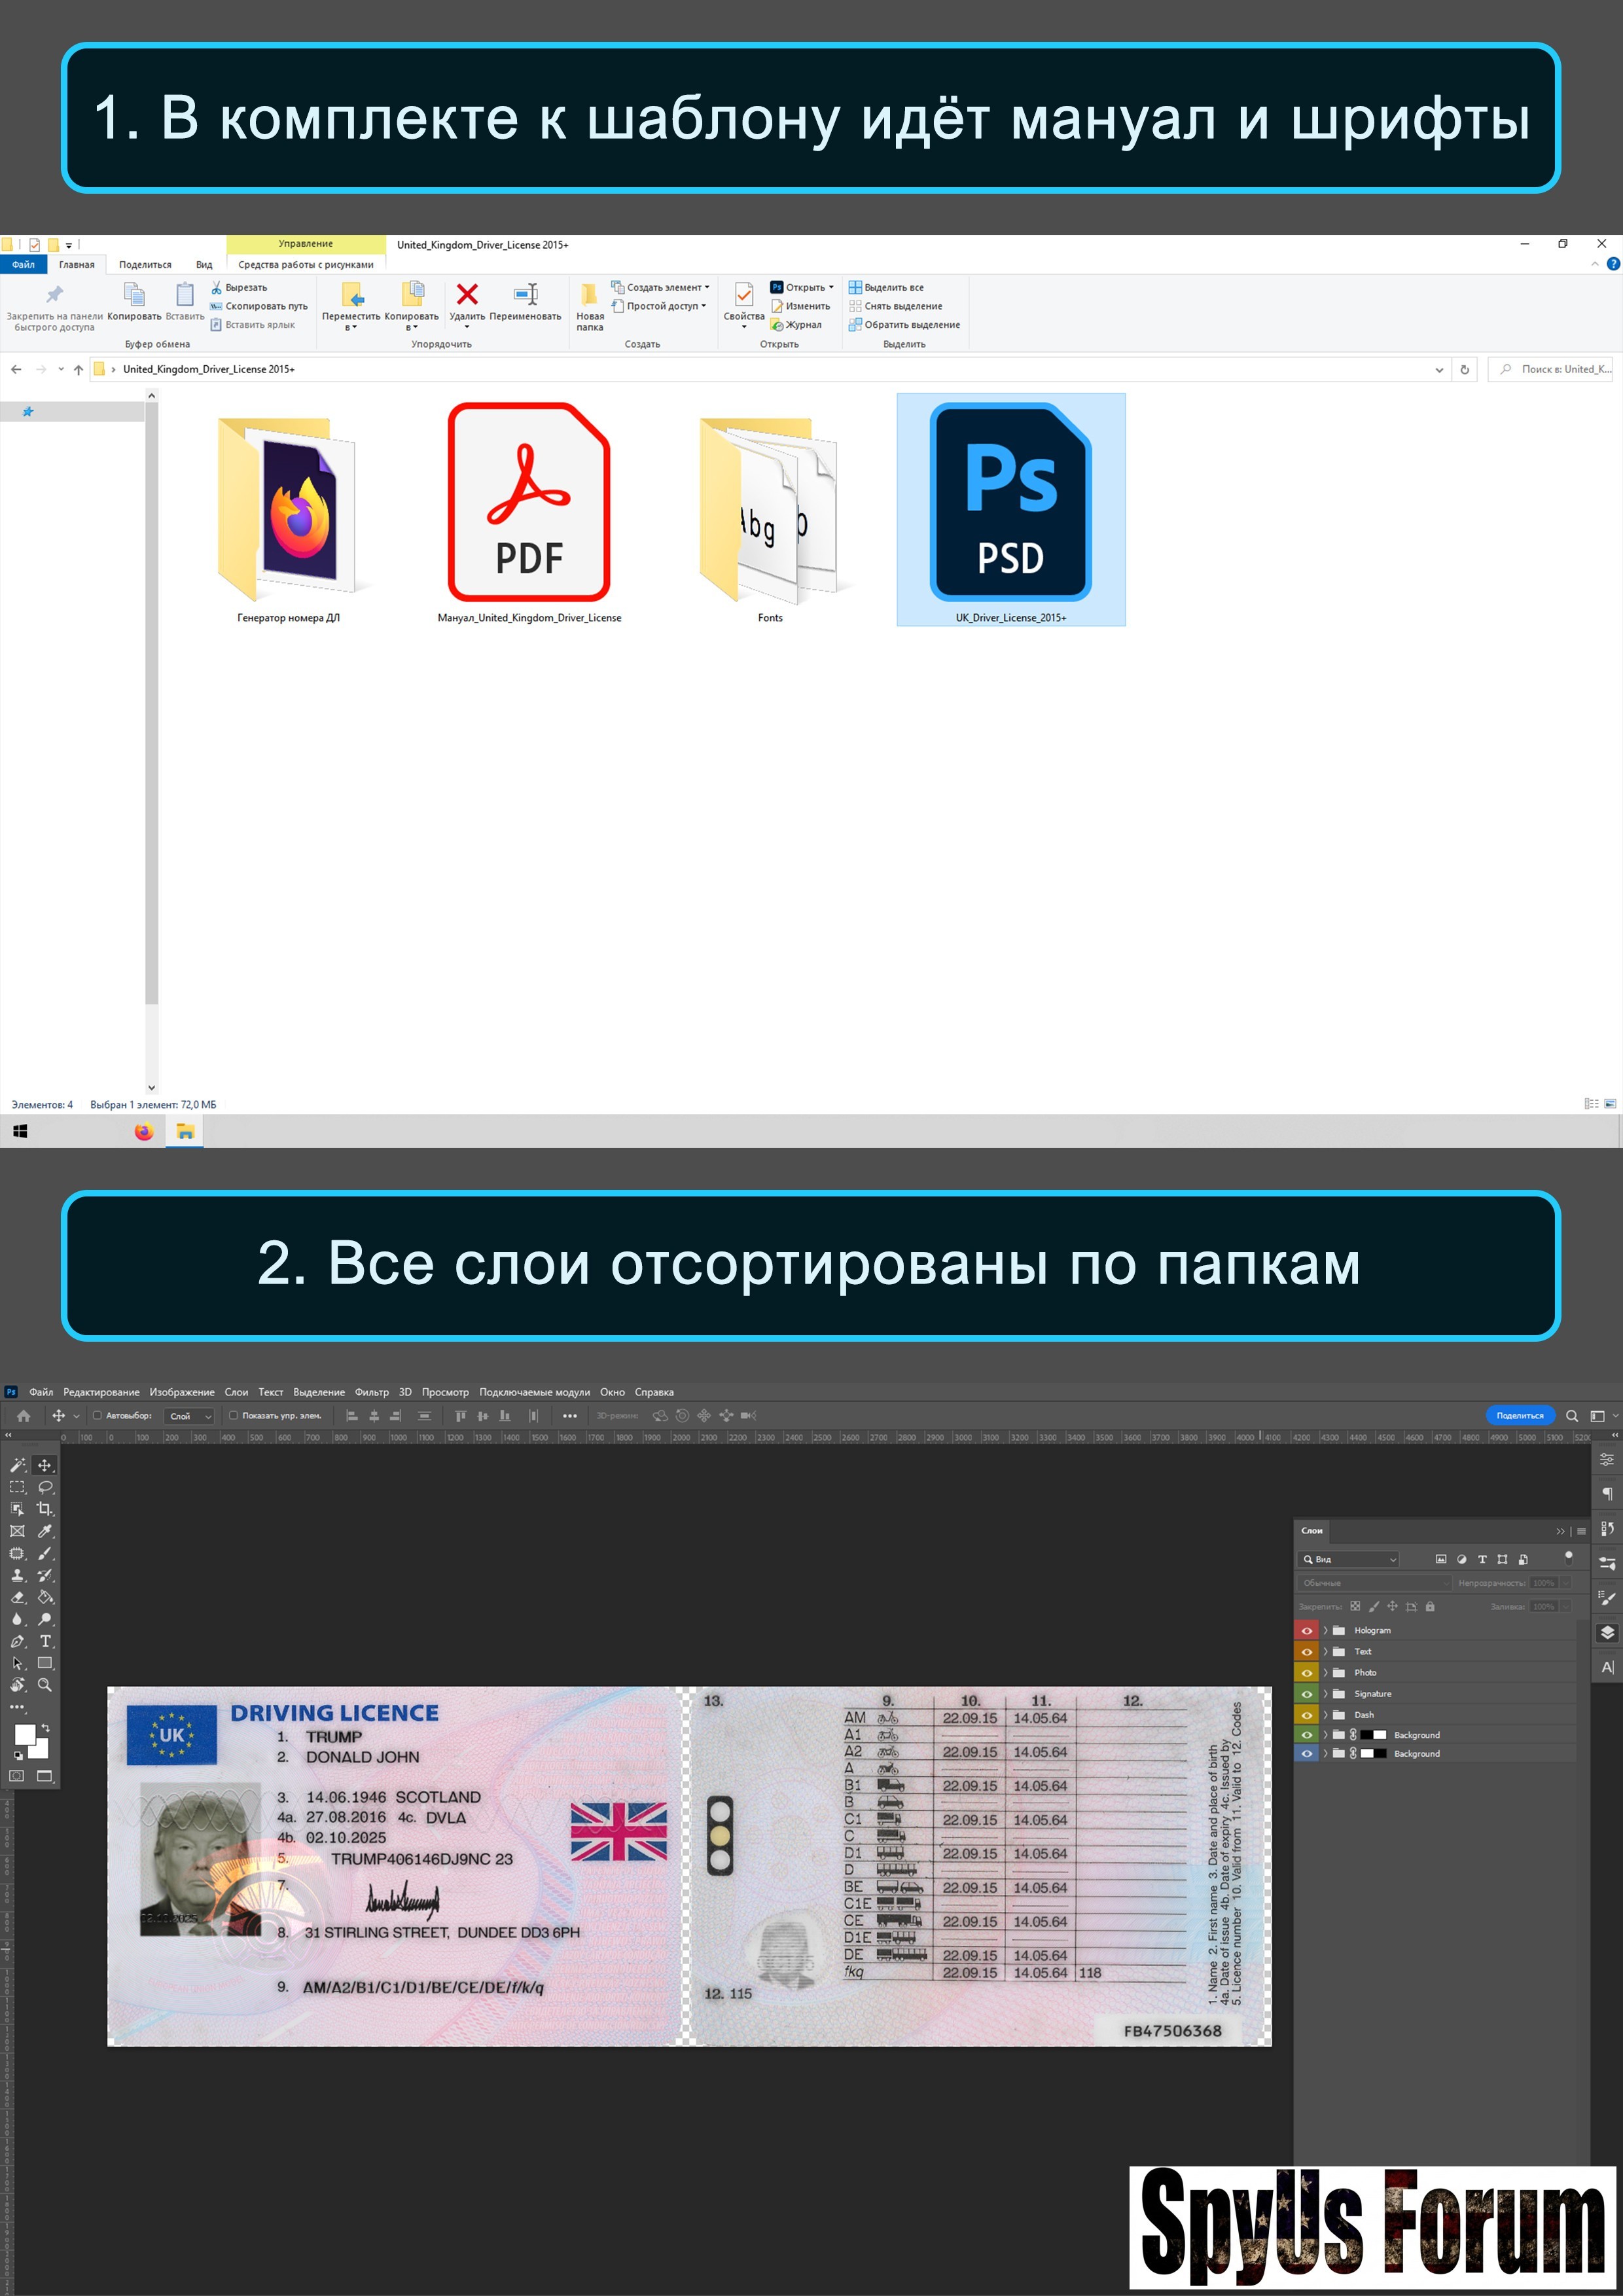
Task: Select the Zoom tool in toolbar
Action: [x=45, y=1685]
